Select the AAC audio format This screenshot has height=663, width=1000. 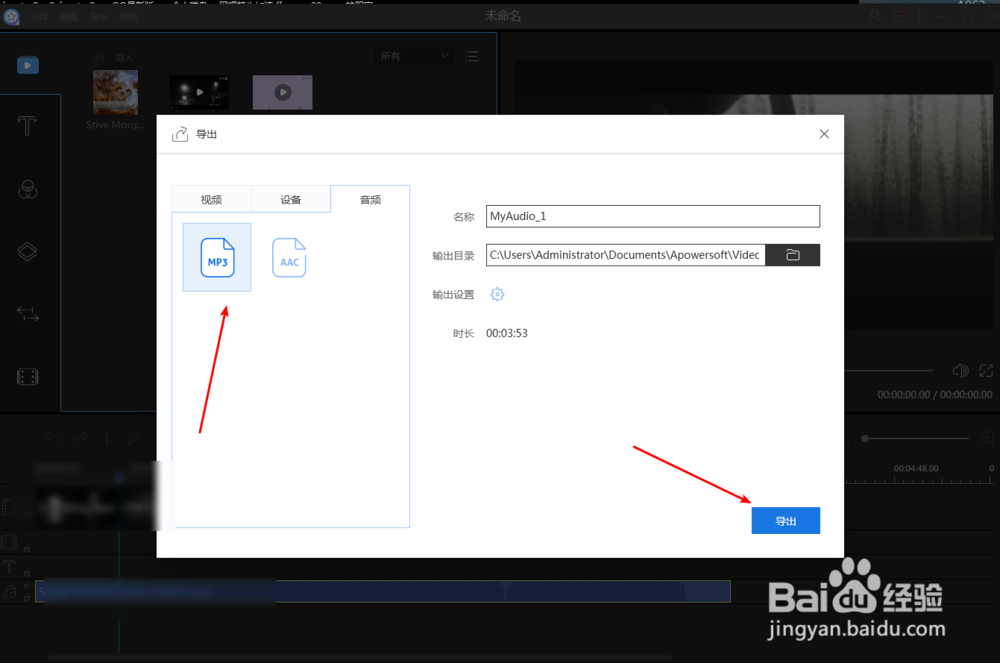[289, 258]
